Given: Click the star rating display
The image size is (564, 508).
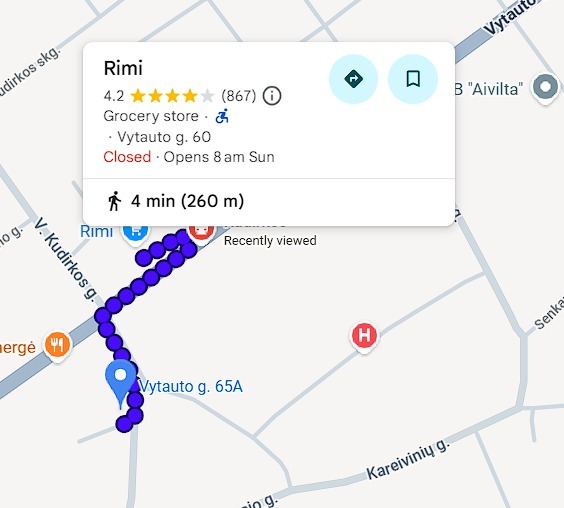Looking at the screenshot, I should click(x=172, y=96).
